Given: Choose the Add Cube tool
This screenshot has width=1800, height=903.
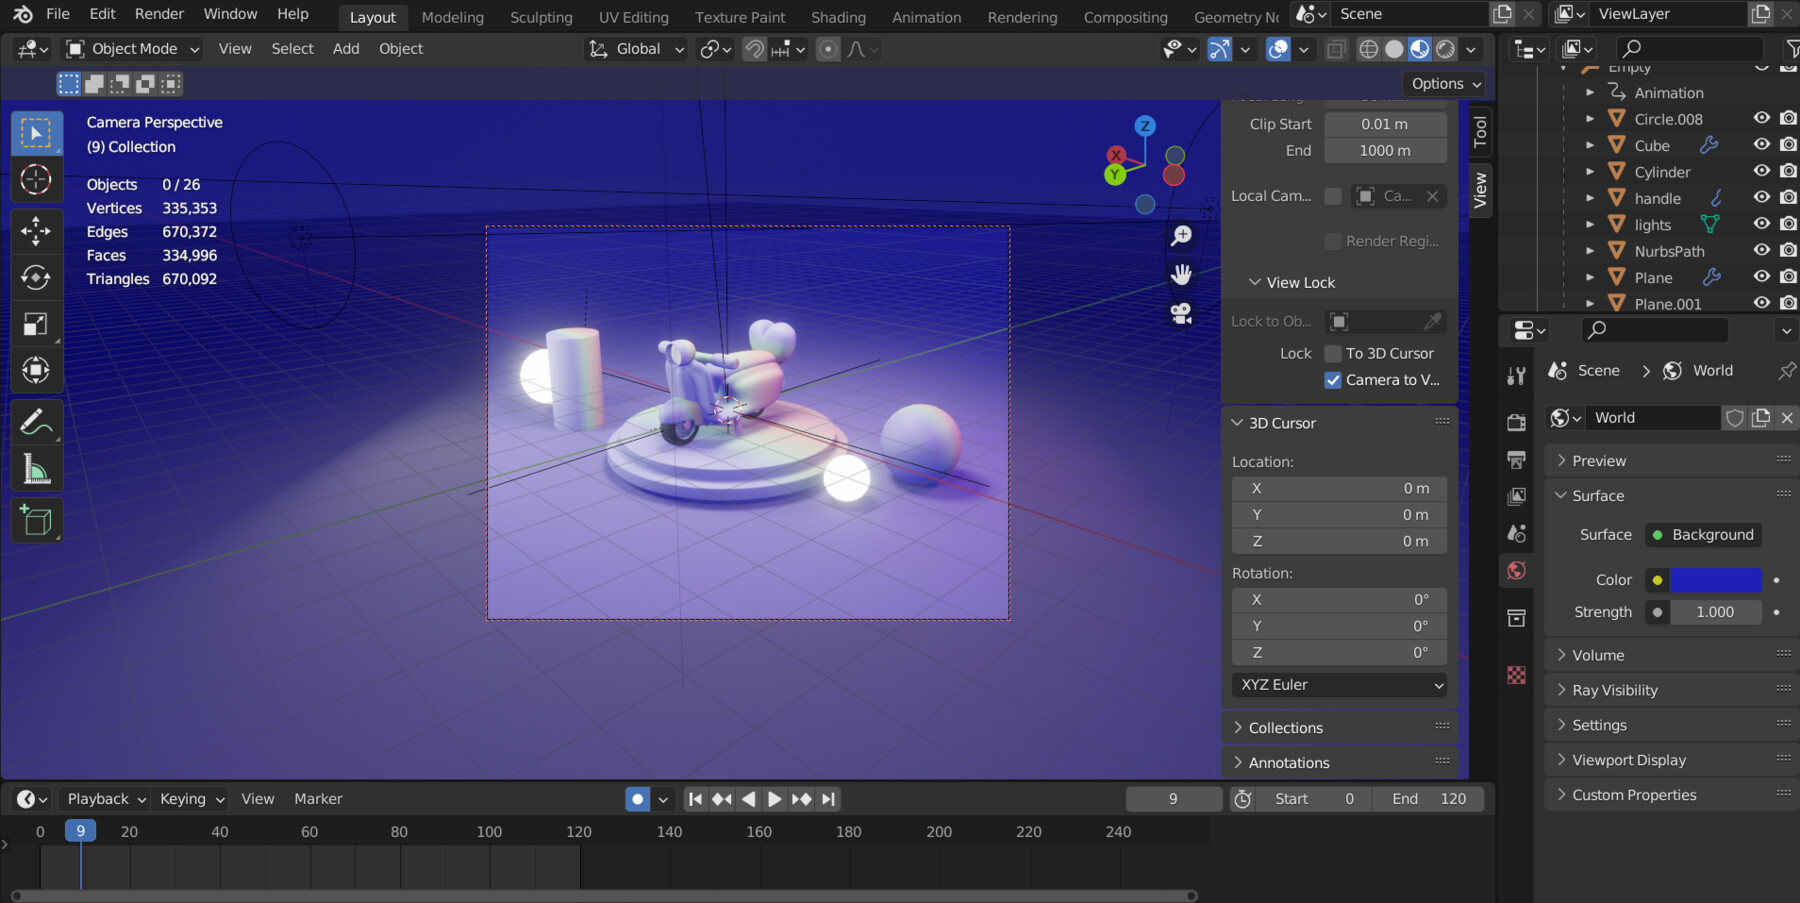Looking at the screenshot, I should [x=36, y=521].
